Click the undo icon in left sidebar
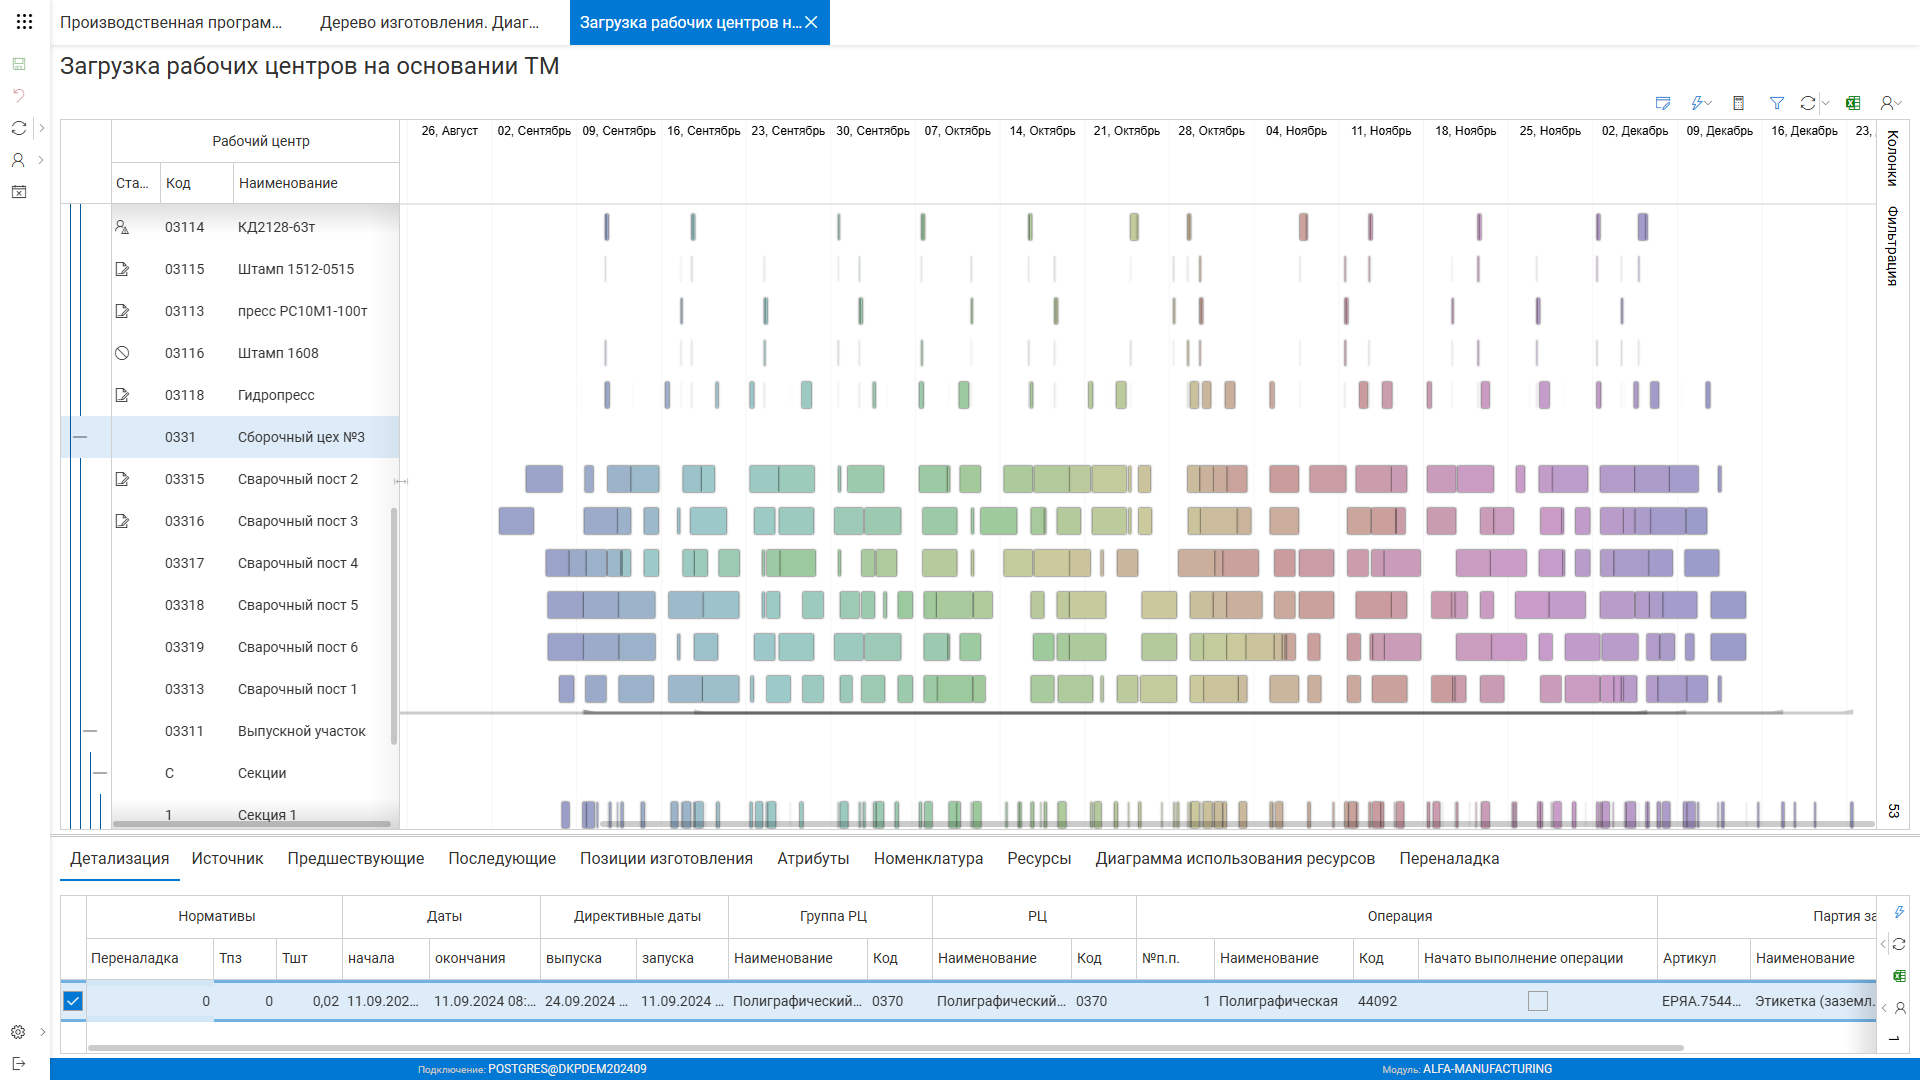The height and width of the screenshot is (1080, 1920). click(x=18, y=96)
